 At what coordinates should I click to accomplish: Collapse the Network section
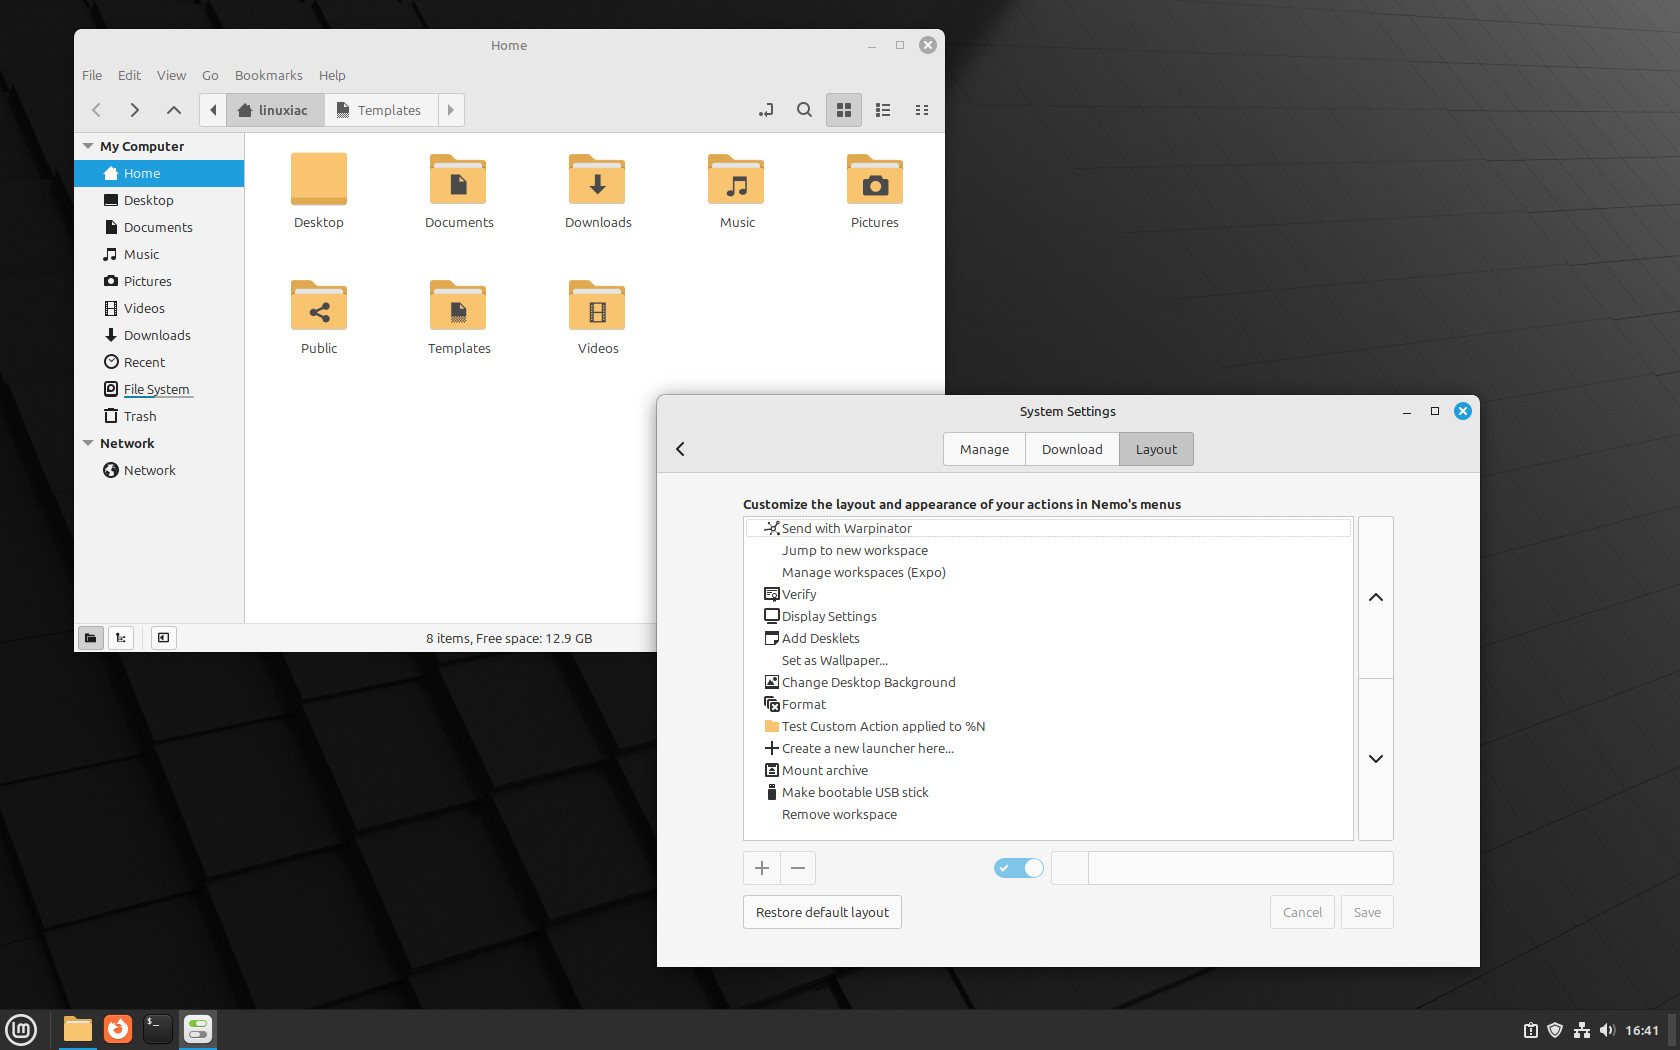[88, 443]
